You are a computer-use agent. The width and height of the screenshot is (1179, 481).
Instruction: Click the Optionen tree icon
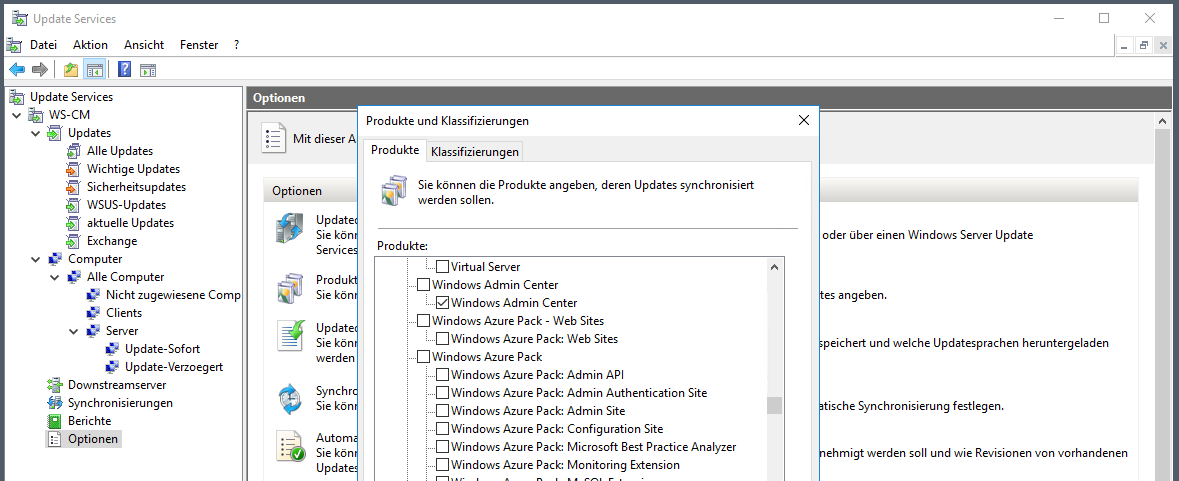[54, 439]
